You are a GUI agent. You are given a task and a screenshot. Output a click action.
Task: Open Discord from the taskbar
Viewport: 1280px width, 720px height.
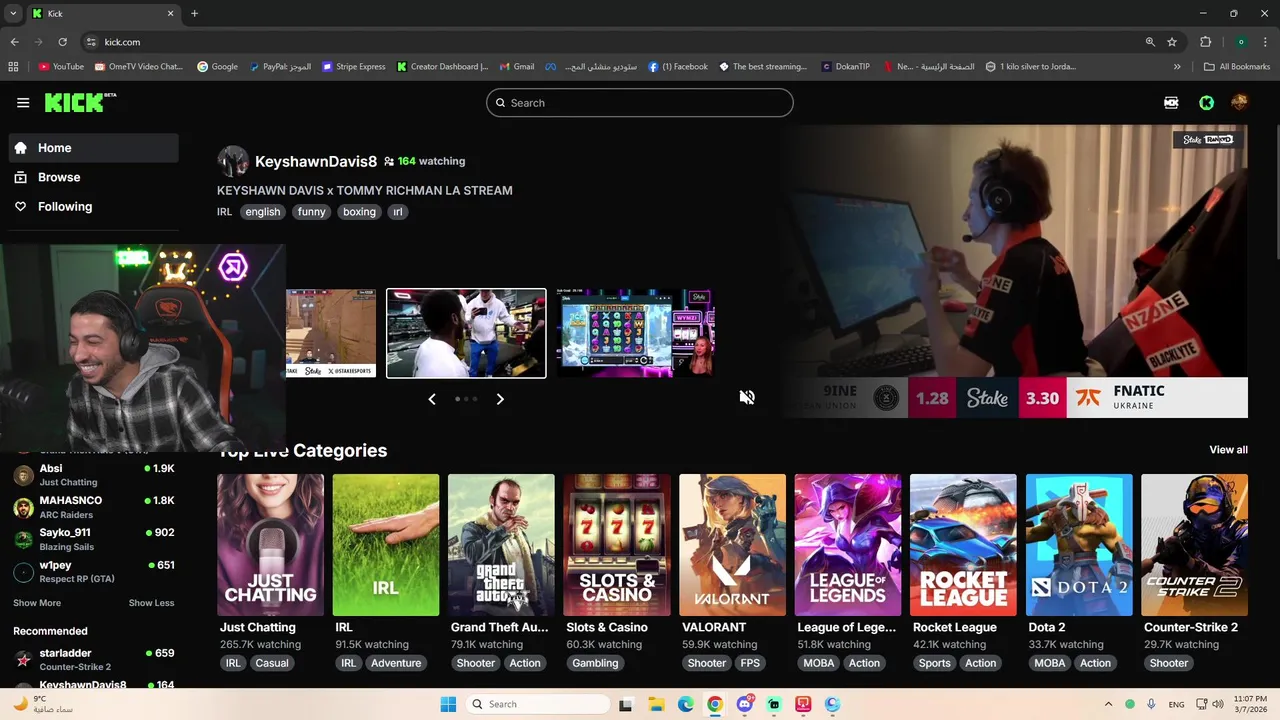tap(745, 704)
